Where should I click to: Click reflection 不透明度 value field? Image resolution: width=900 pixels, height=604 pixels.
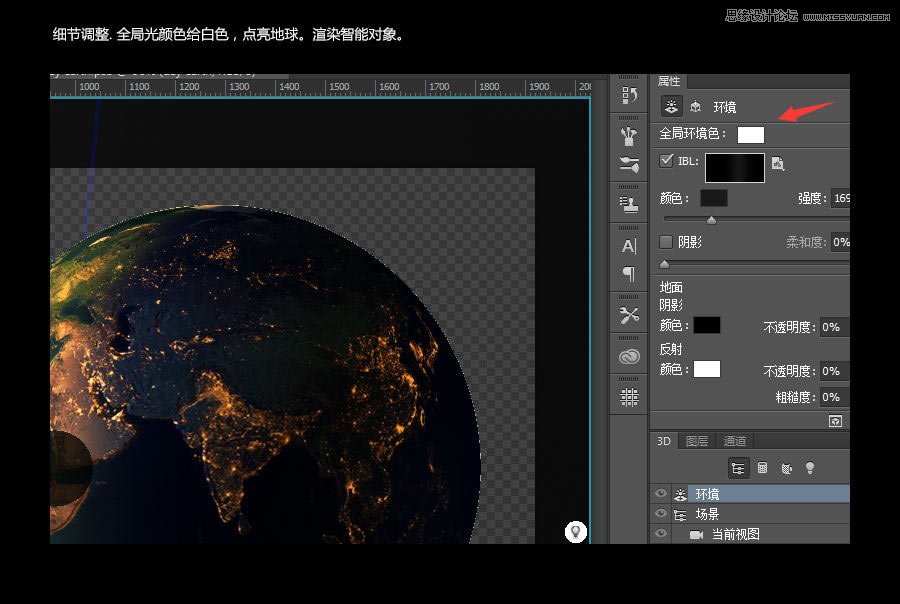point(835,371)
